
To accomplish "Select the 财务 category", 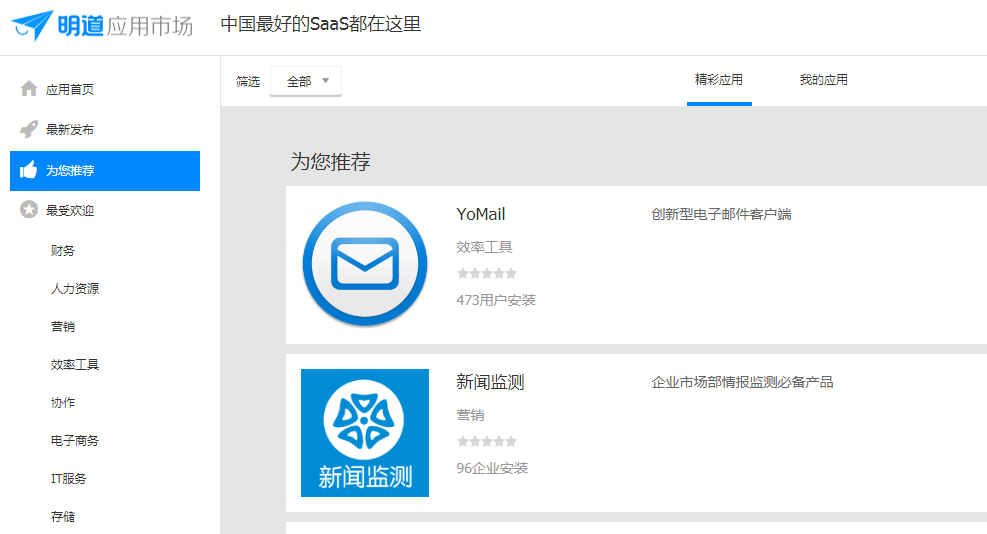I will click(63, 251).
